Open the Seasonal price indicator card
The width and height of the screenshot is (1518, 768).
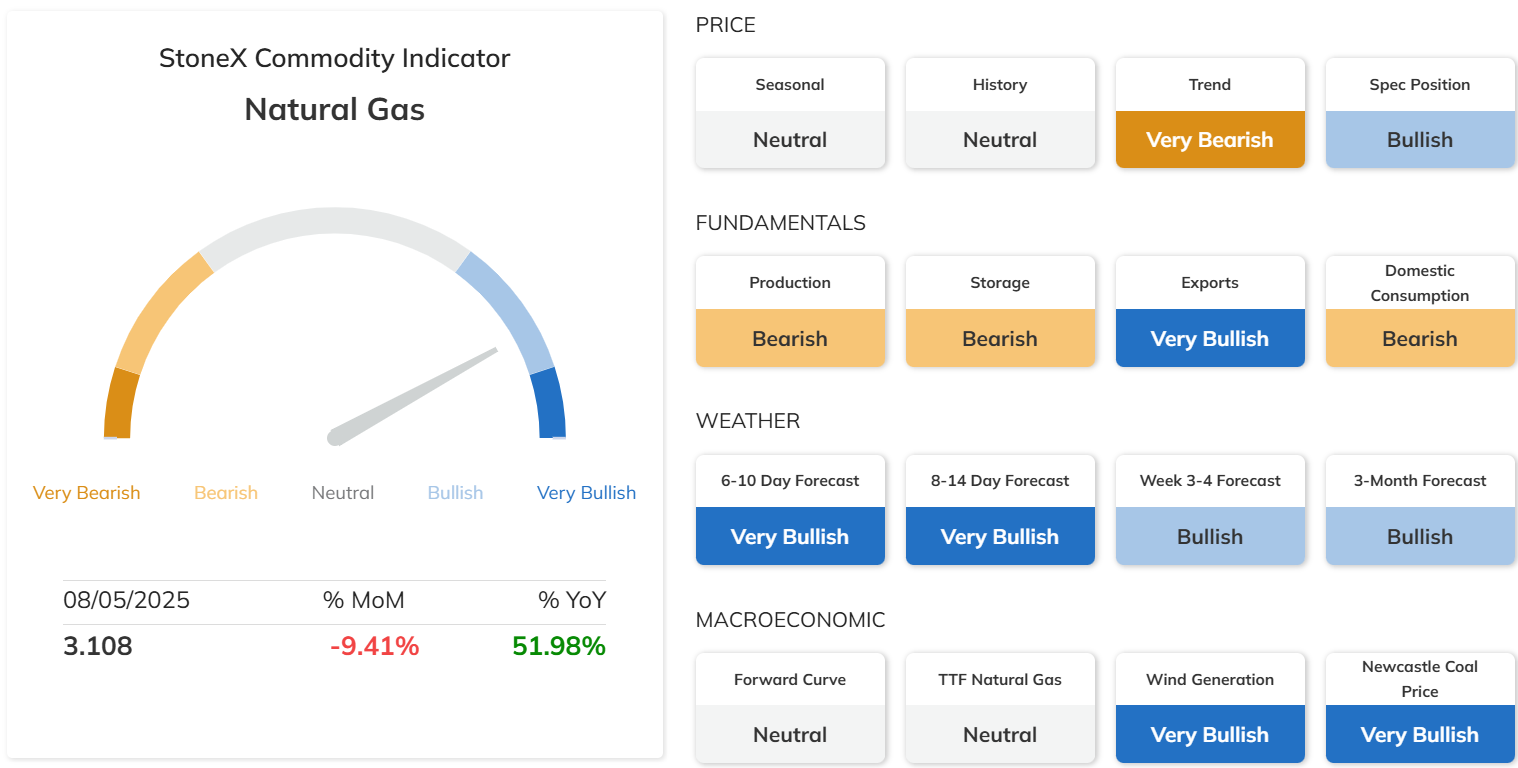coord(790,113)
